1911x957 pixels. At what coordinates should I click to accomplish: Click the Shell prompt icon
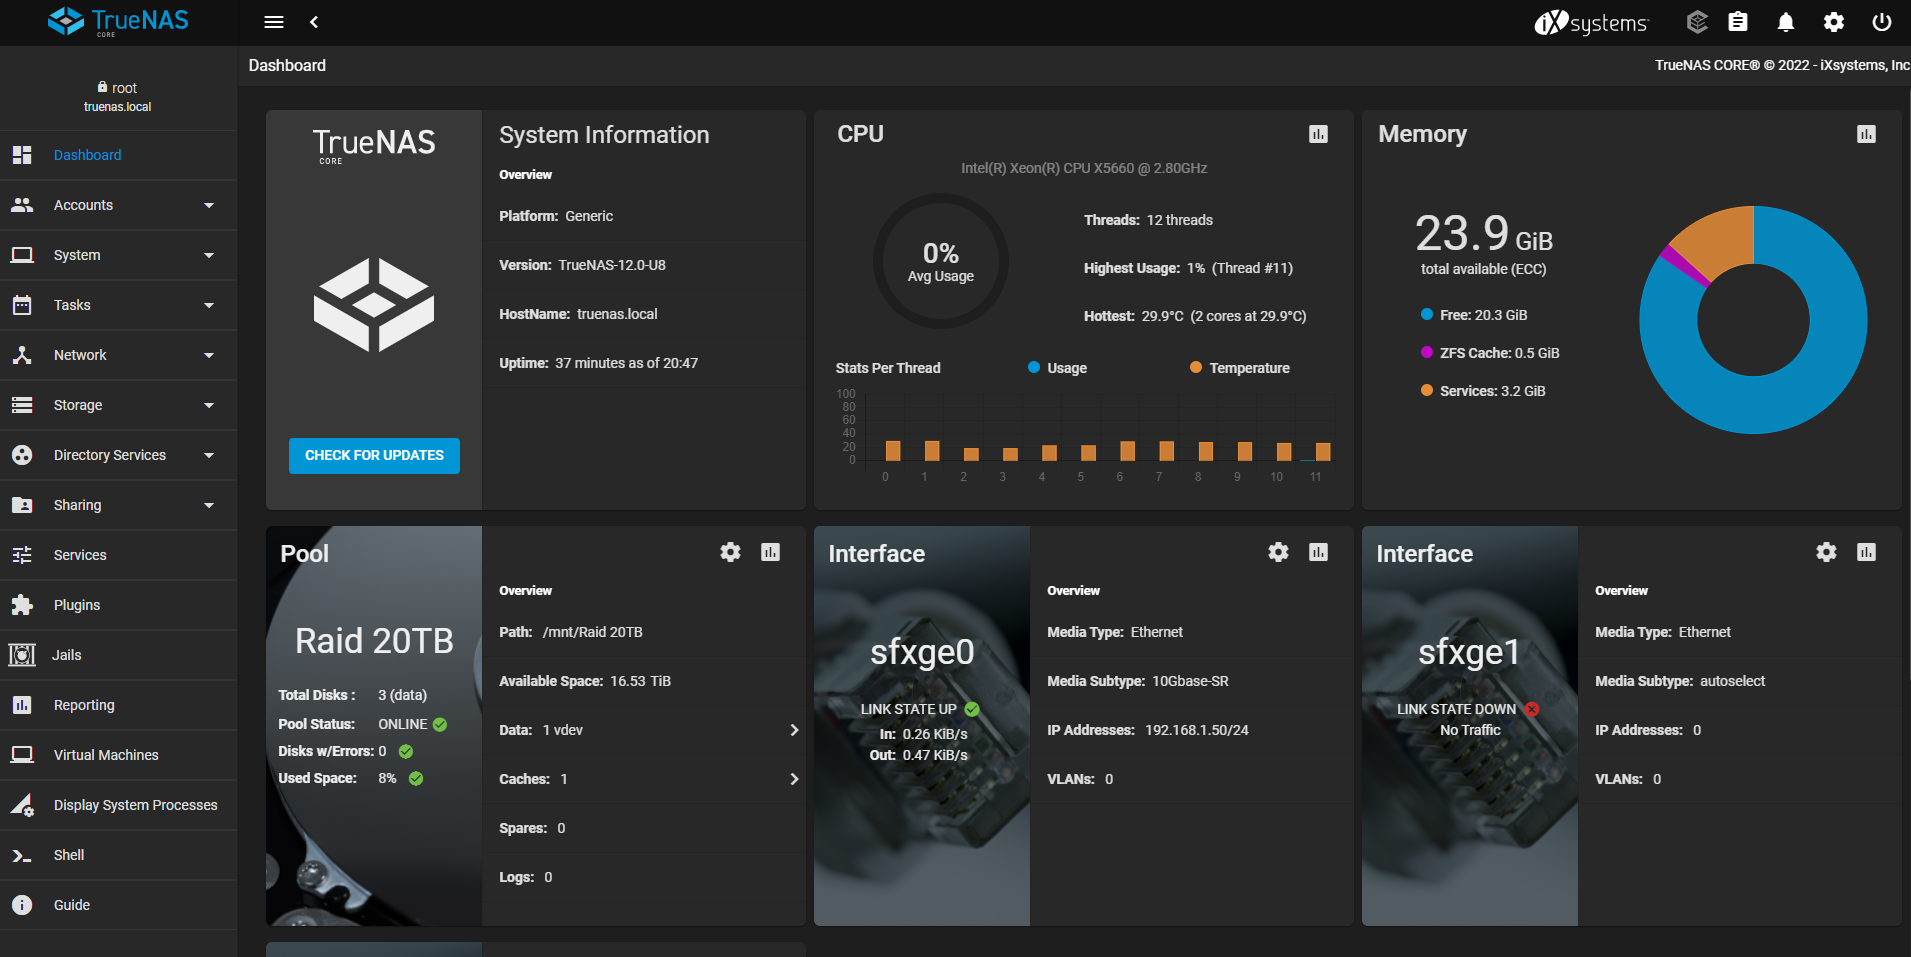tap(22, 855)
